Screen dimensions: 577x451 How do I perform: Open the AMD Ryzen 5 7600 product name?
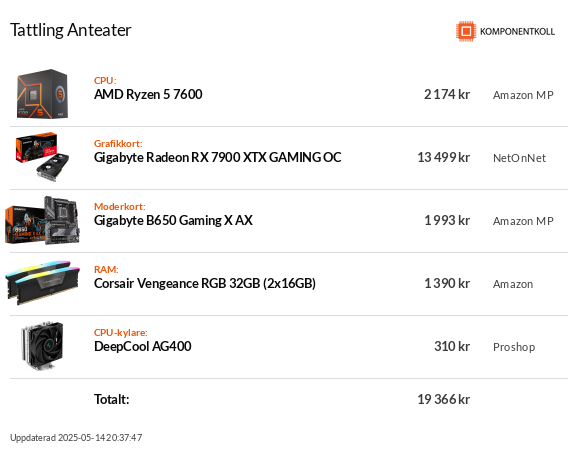tap(148, 95)
